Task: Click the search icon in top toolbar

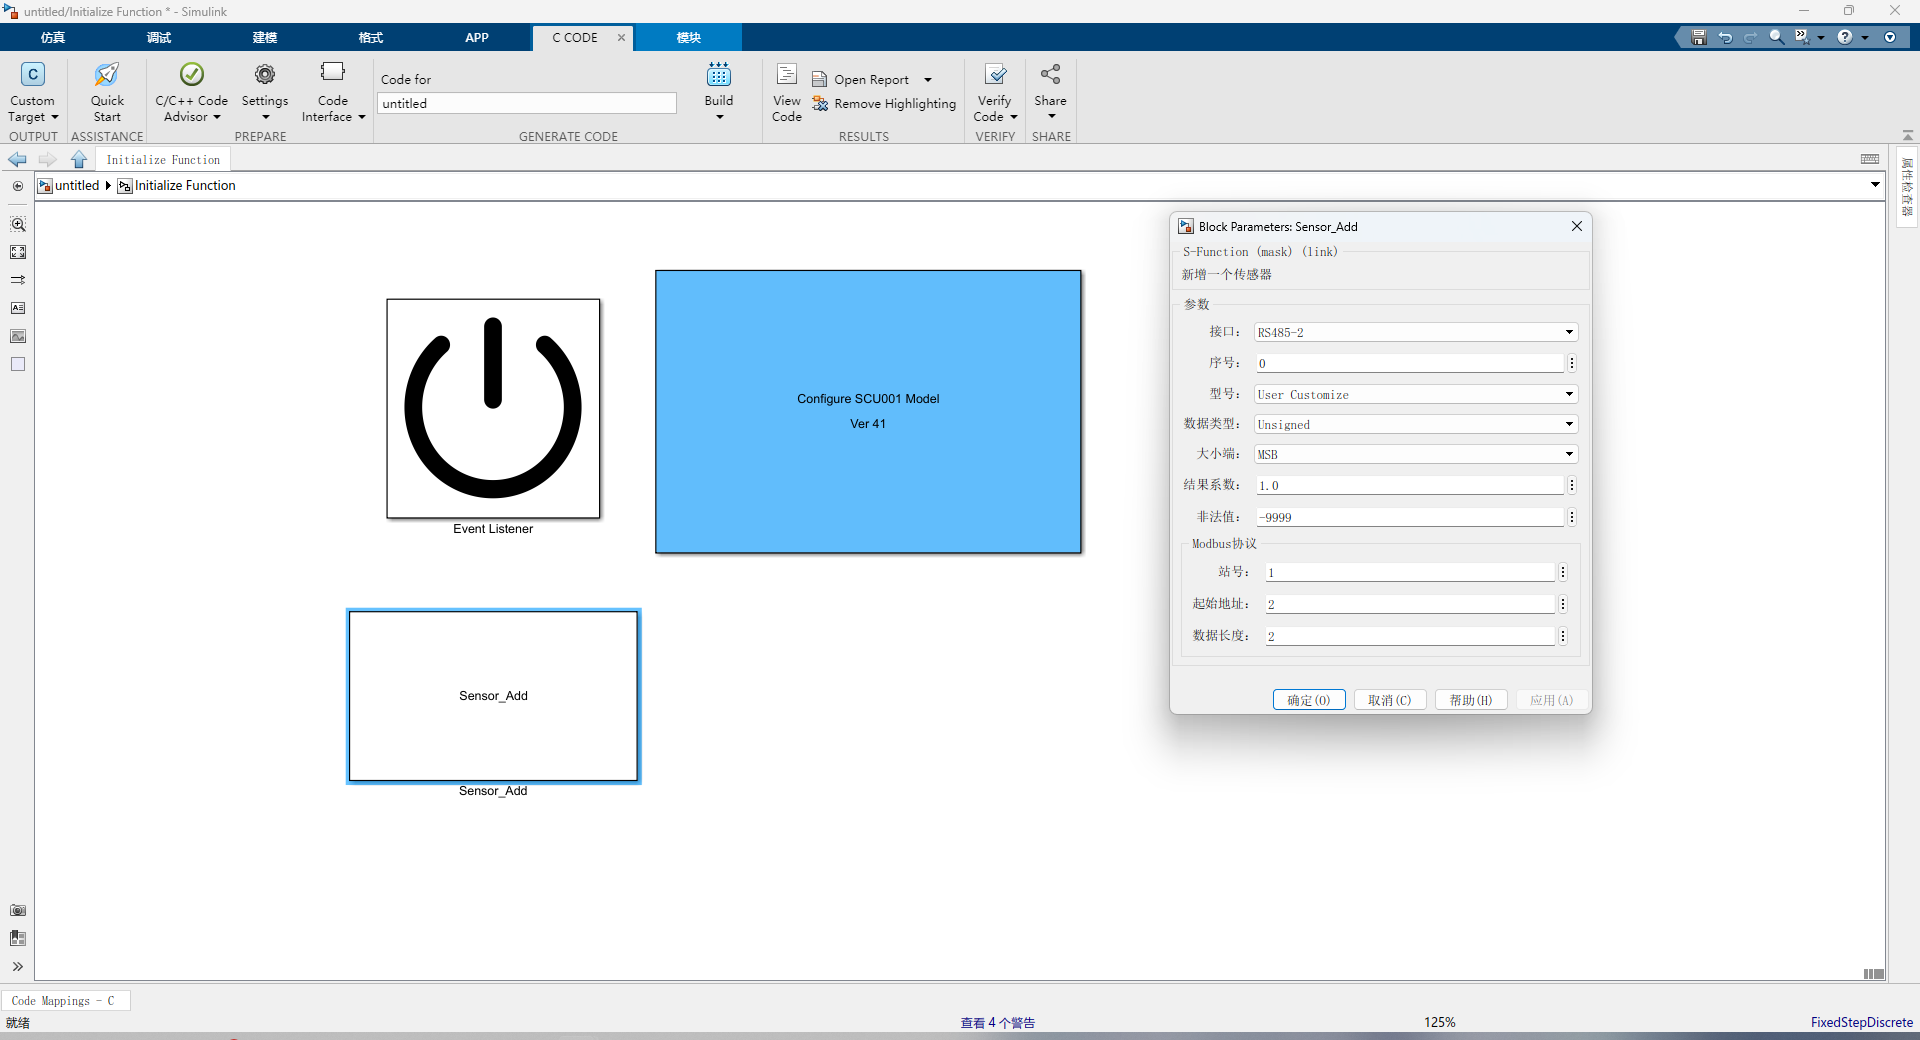Action: tap(1776, 37)
